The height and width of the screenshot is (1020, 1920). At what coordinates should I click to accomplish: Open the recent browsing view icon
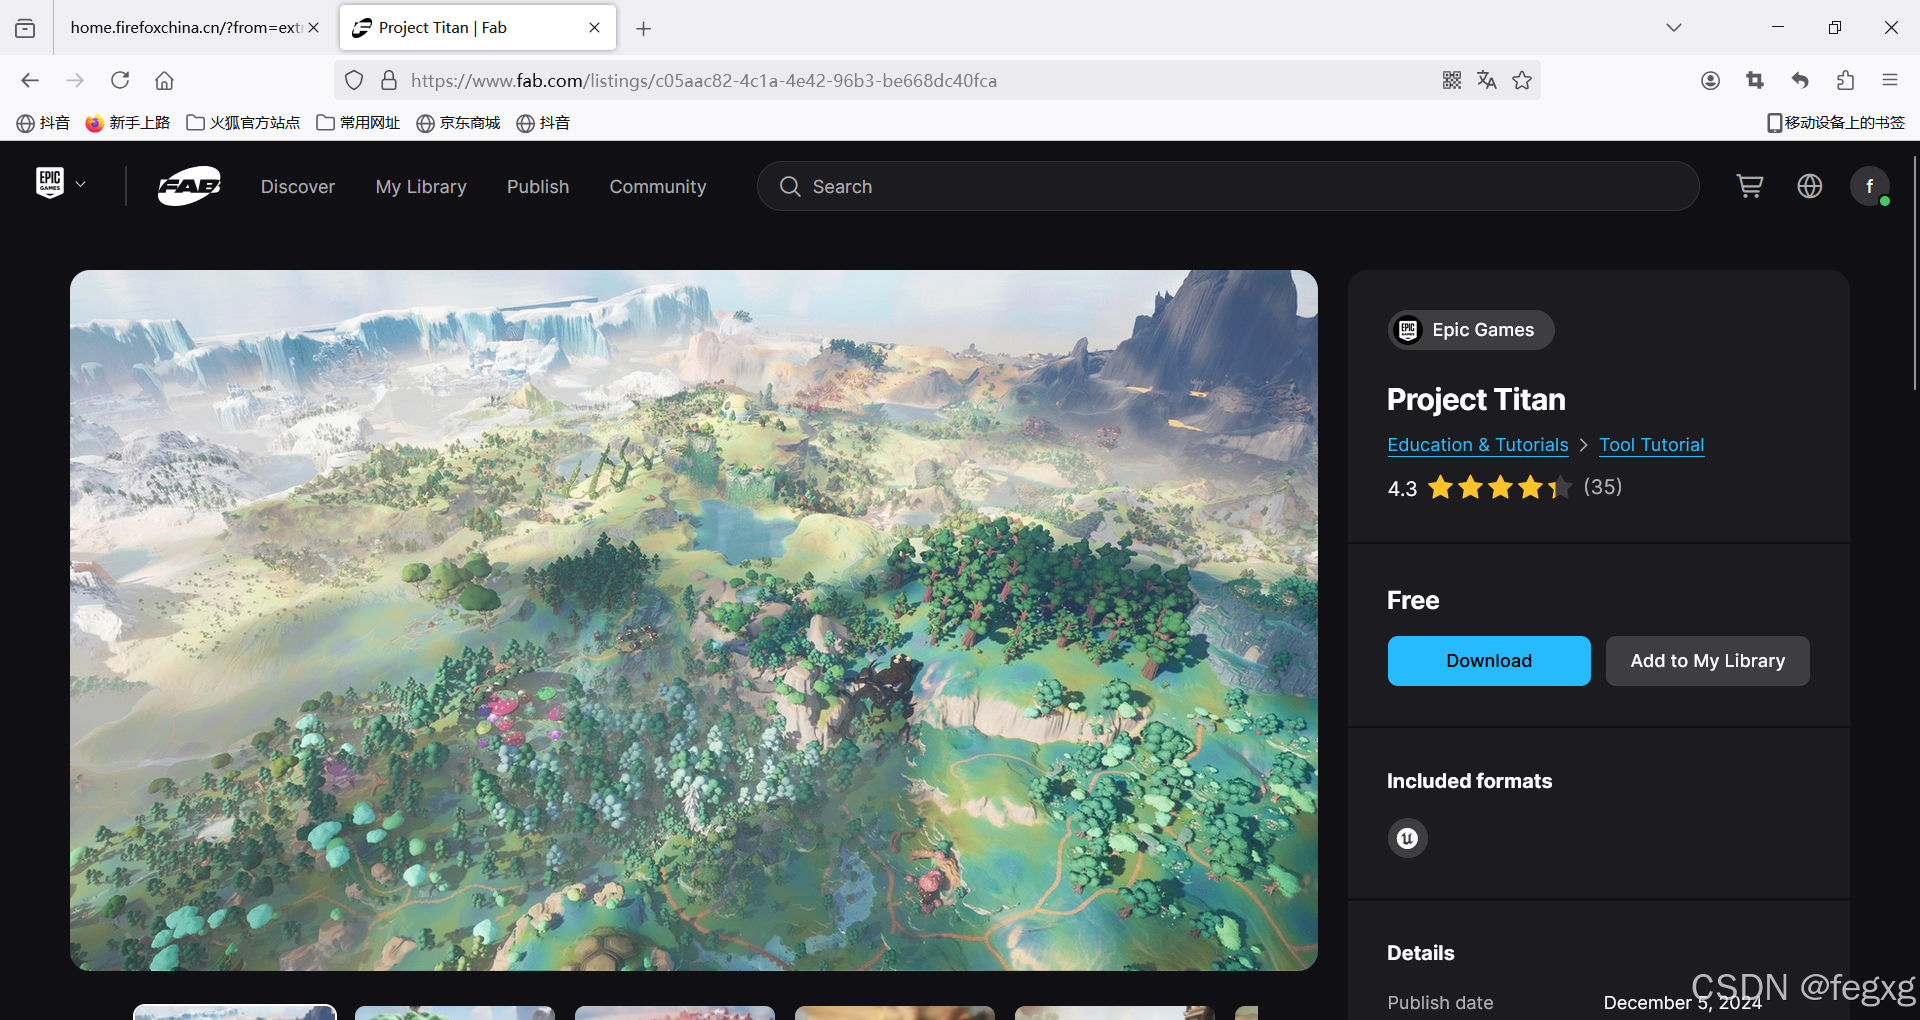pos(25,28)
